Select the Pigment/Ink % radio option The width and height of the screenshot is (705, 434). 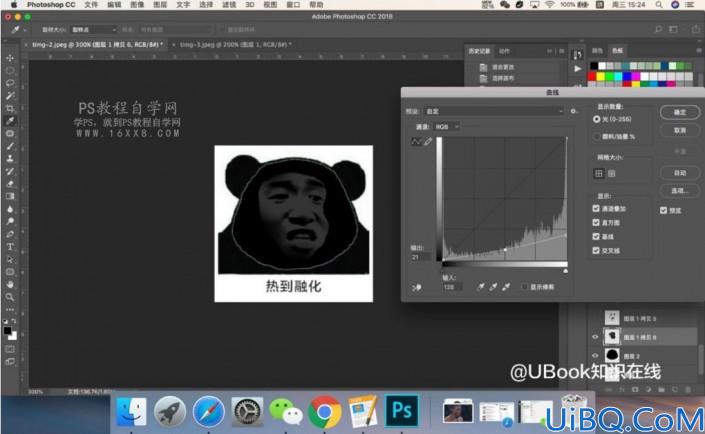click(597, 136)
